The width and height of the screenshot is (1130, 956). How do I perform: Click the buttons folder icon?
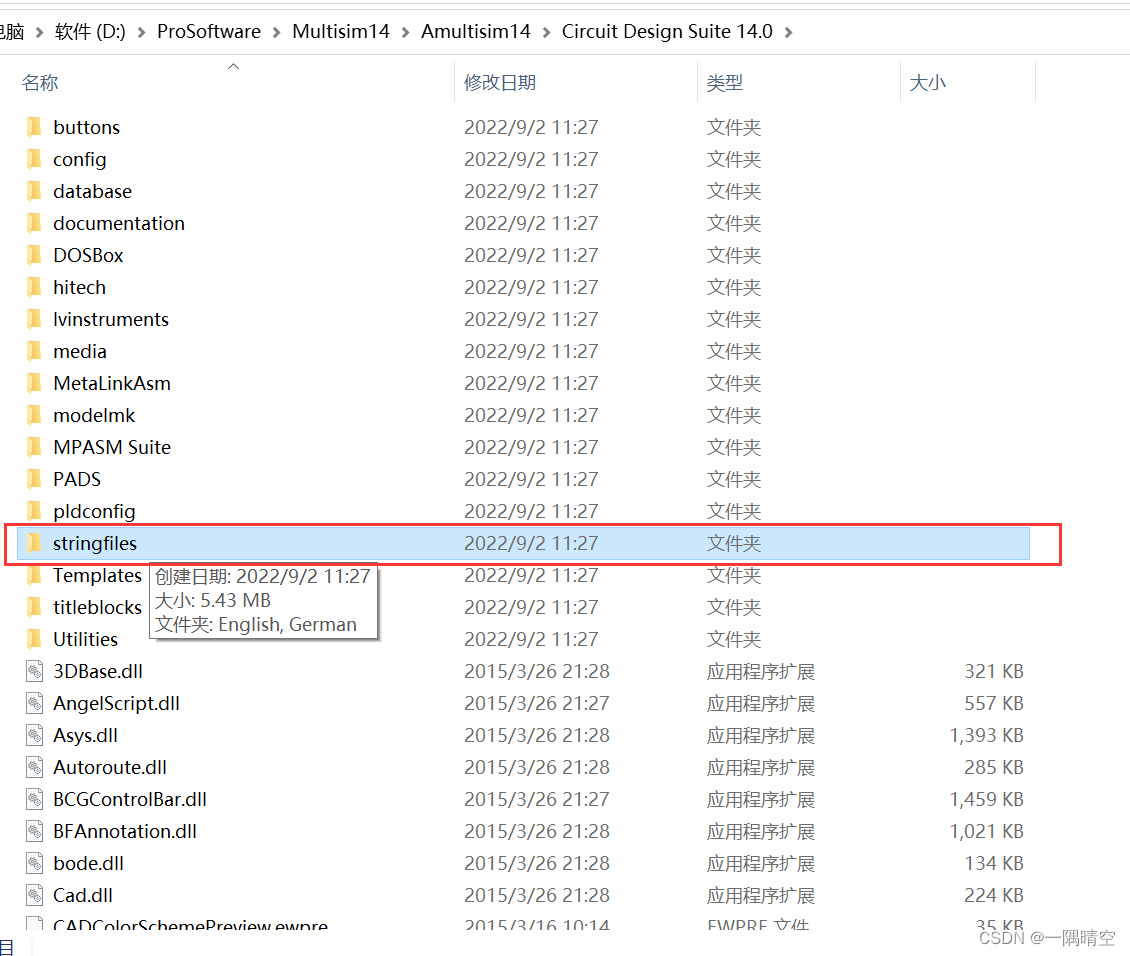click(34, 128)
